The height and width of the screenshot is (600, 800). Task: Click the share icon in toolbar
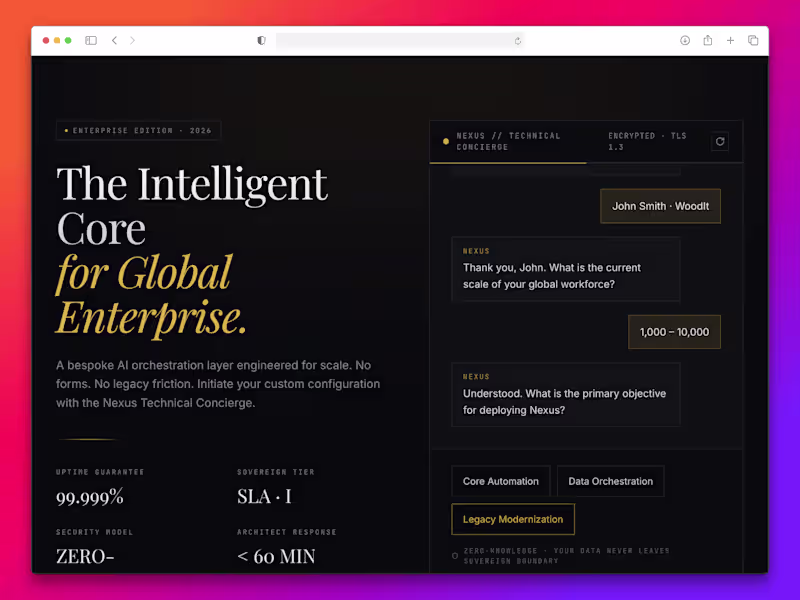click(x=708, y=40)
